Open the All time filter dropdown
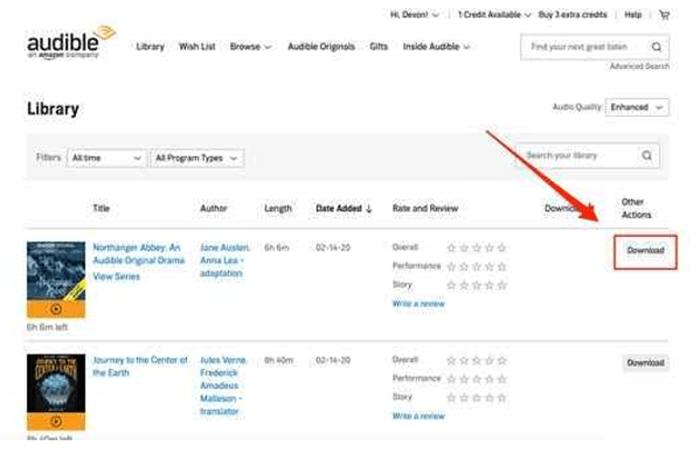 tap(106, 158)
